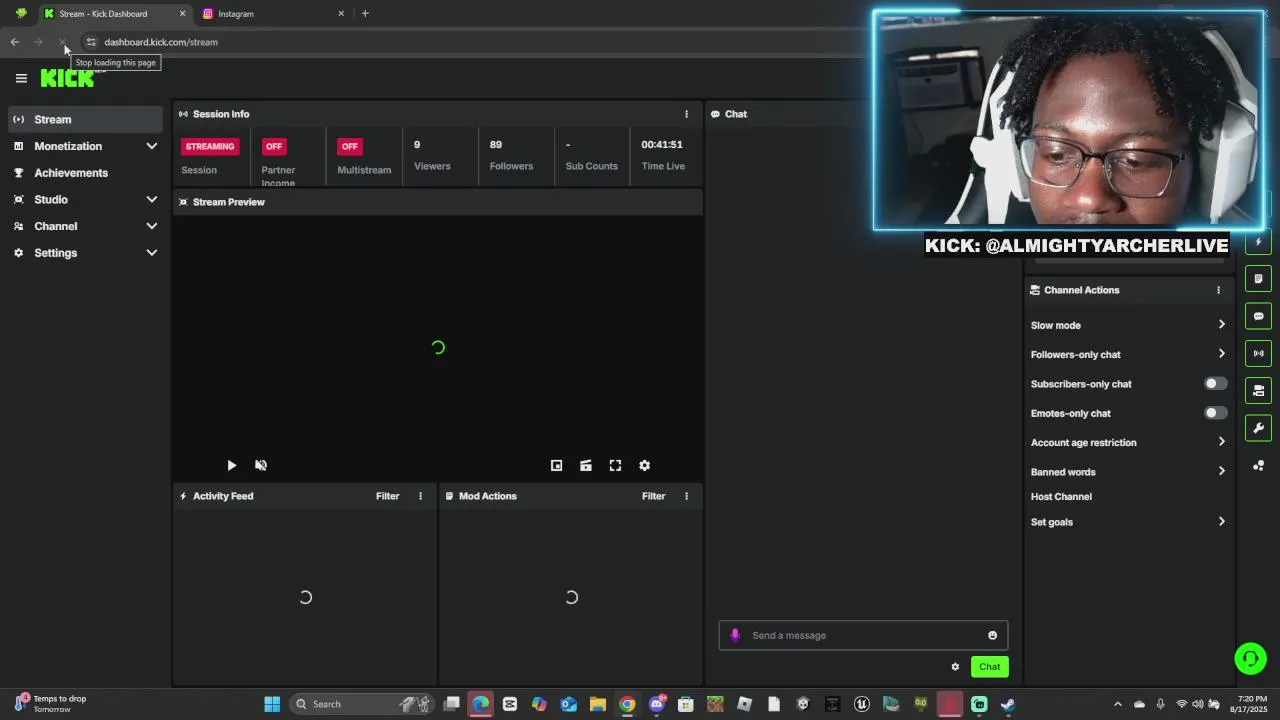Open Banned words options chevron
1280x720 pixels.
pyautogui.click(x=1221, y=472)
